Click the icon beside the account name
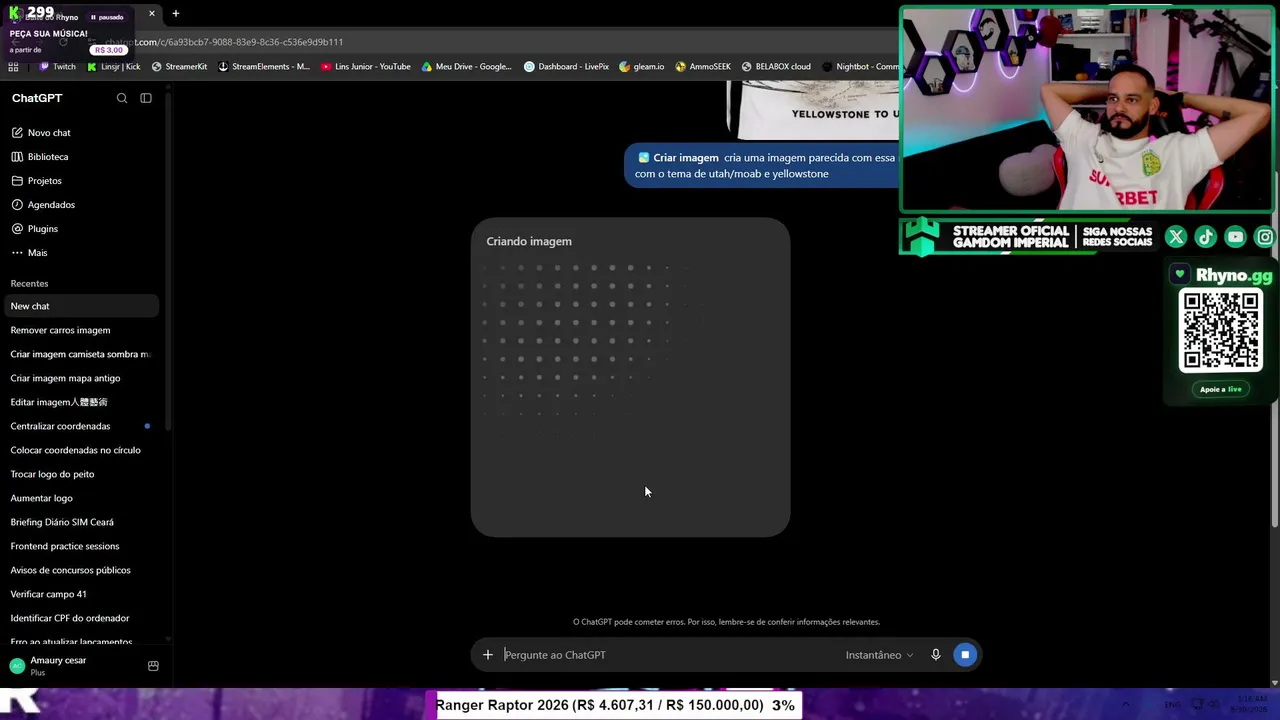The width and height of the screenshot is (1280, 720). [153, 666]
